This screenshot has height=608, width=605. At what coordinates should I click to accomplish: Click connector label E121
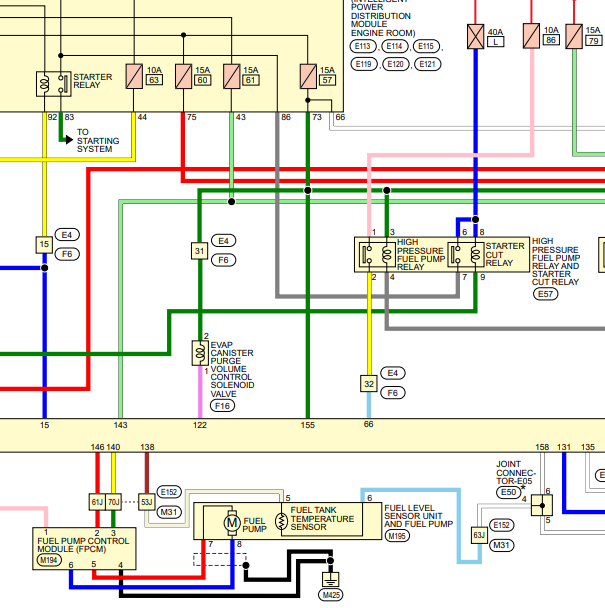(x=427, y=64)
